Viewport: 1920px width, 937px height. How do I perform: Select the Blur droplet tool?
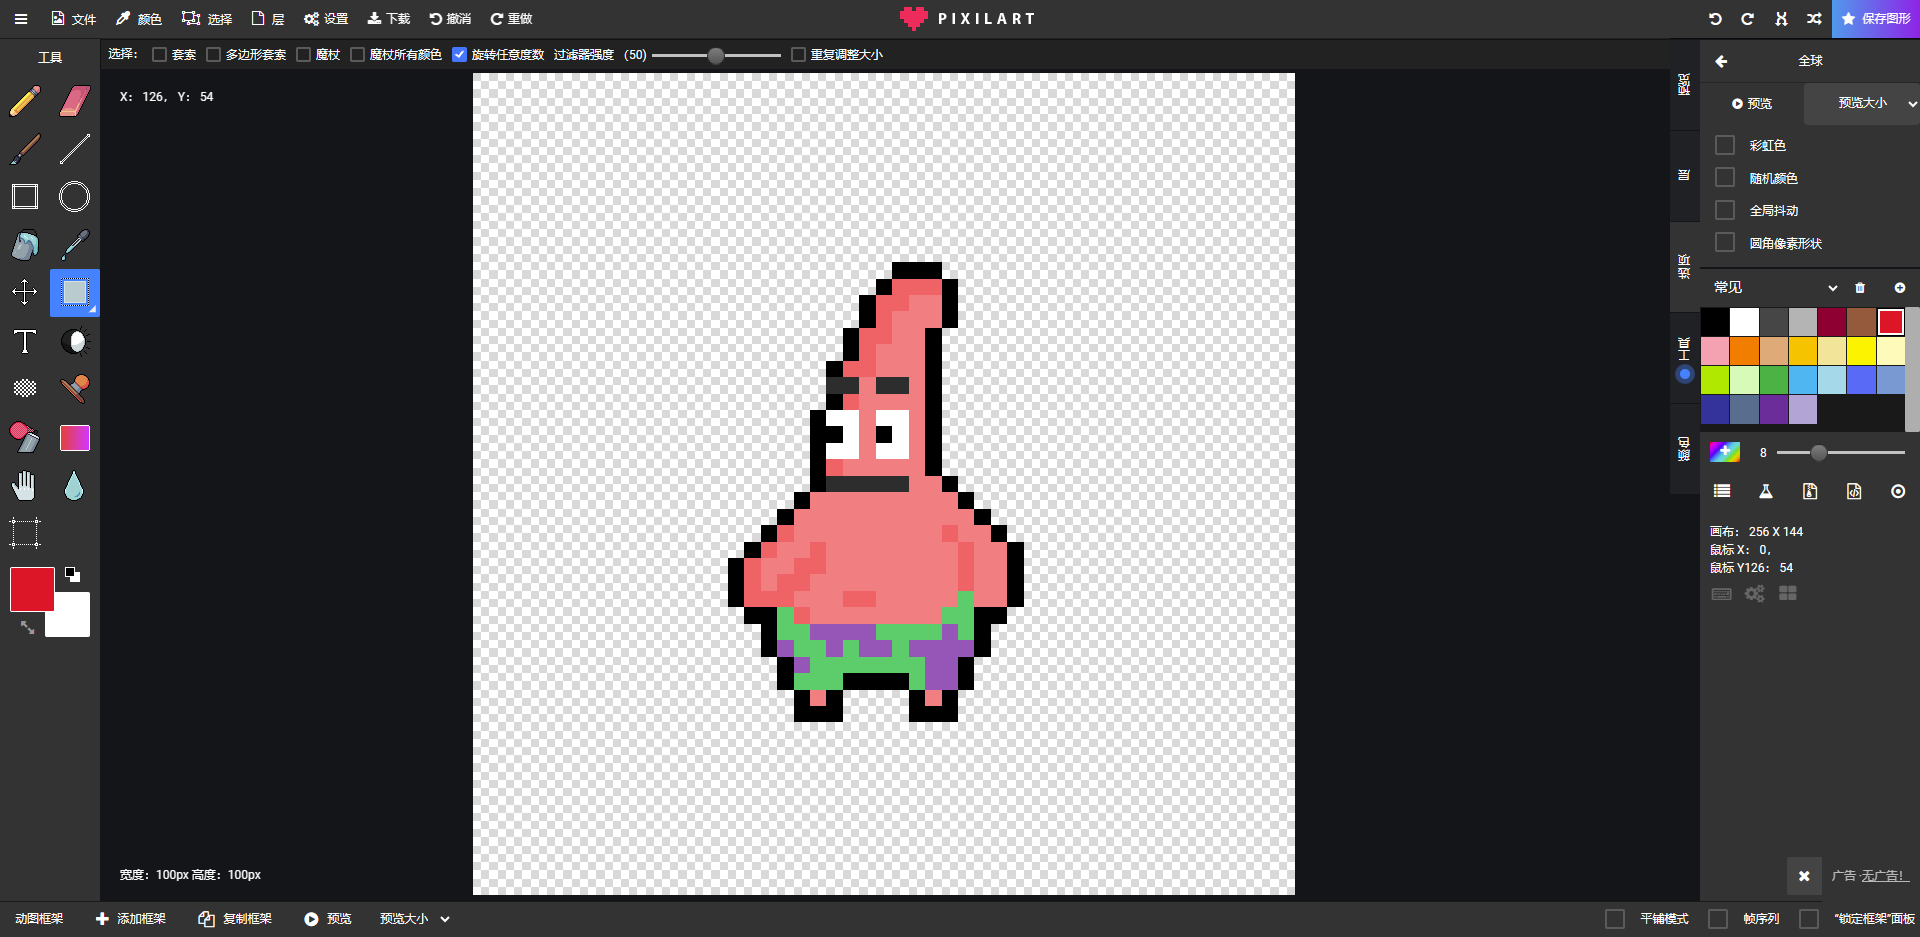click(x=74, y=486)
